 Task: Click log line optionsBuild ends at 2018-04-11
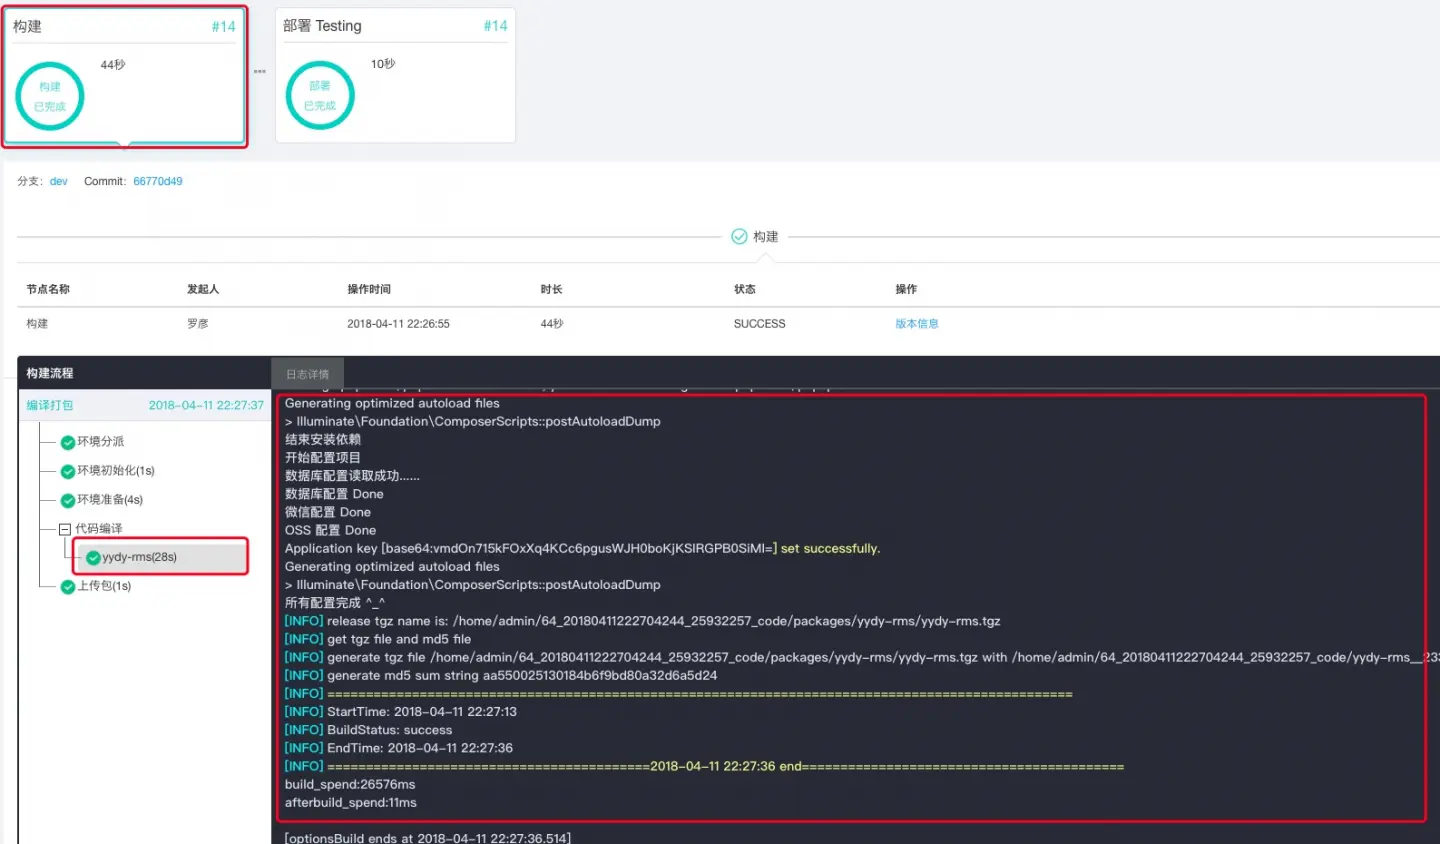(x=428, y=838)
